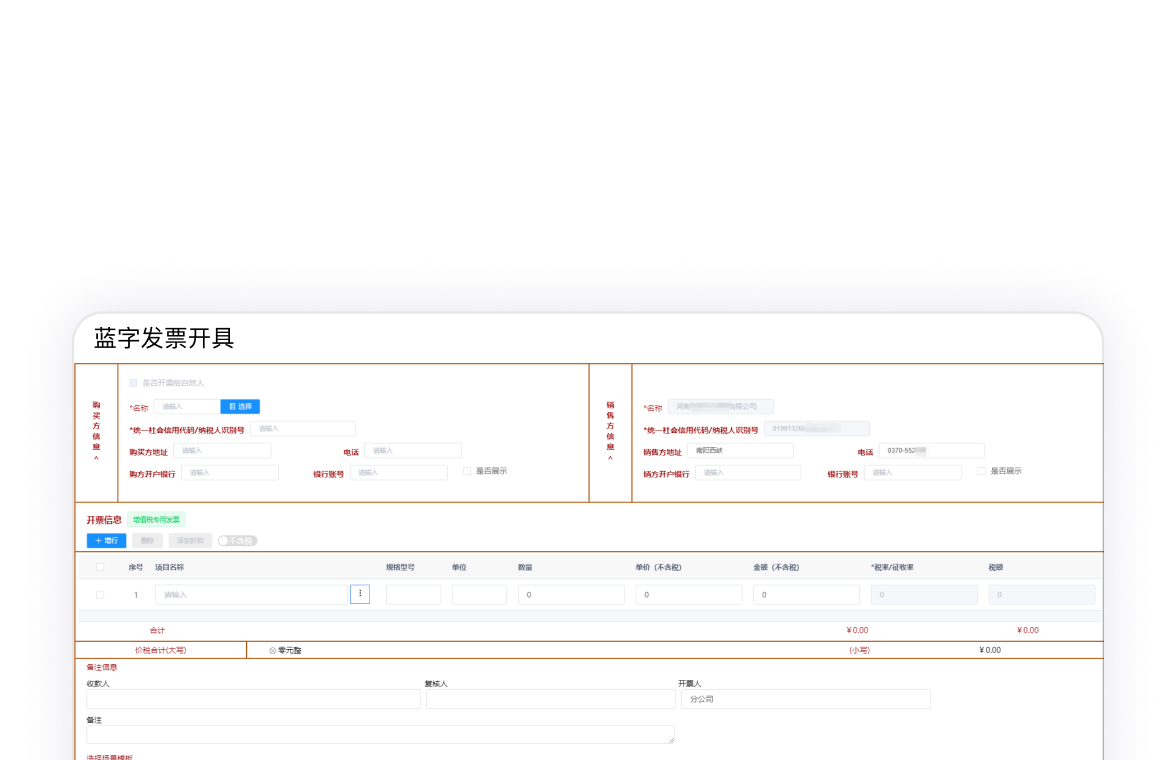Click the 销售方地址 input field
Image resolution: width=1176 pixels, height=760 pixels.
click(740, 451)
